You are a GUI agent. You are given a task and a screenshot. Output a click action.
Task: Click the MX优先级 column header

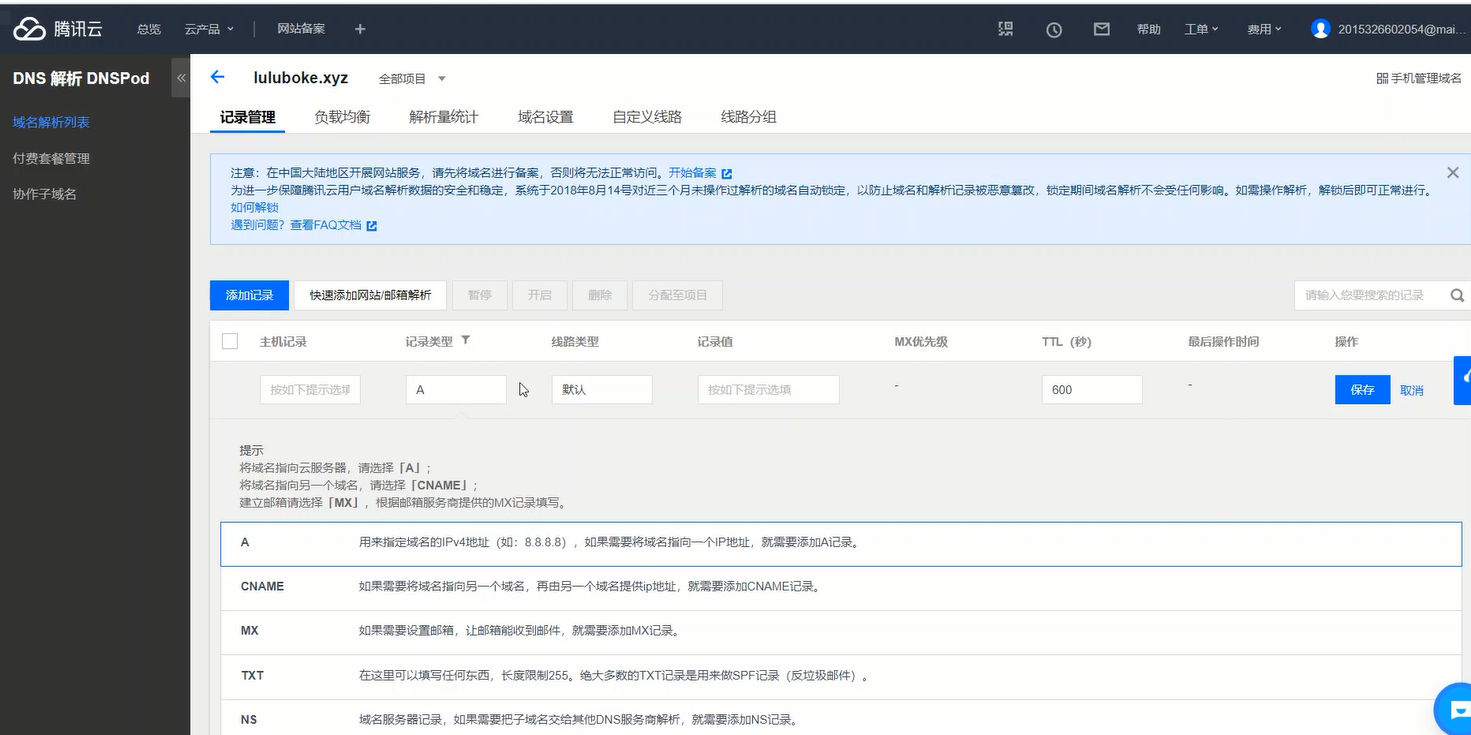921,341
